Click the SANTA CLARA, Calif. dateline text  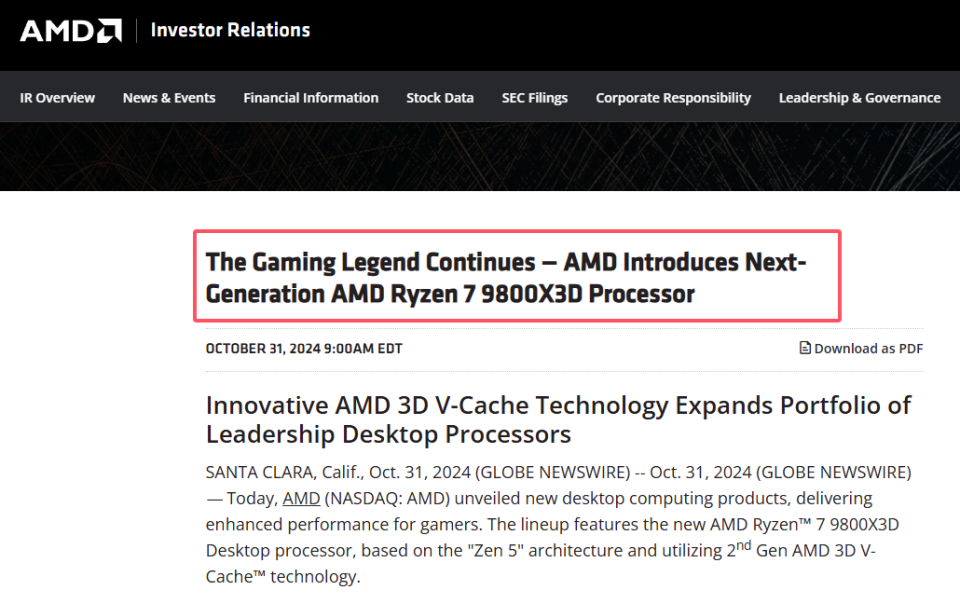tap(285, 472)
